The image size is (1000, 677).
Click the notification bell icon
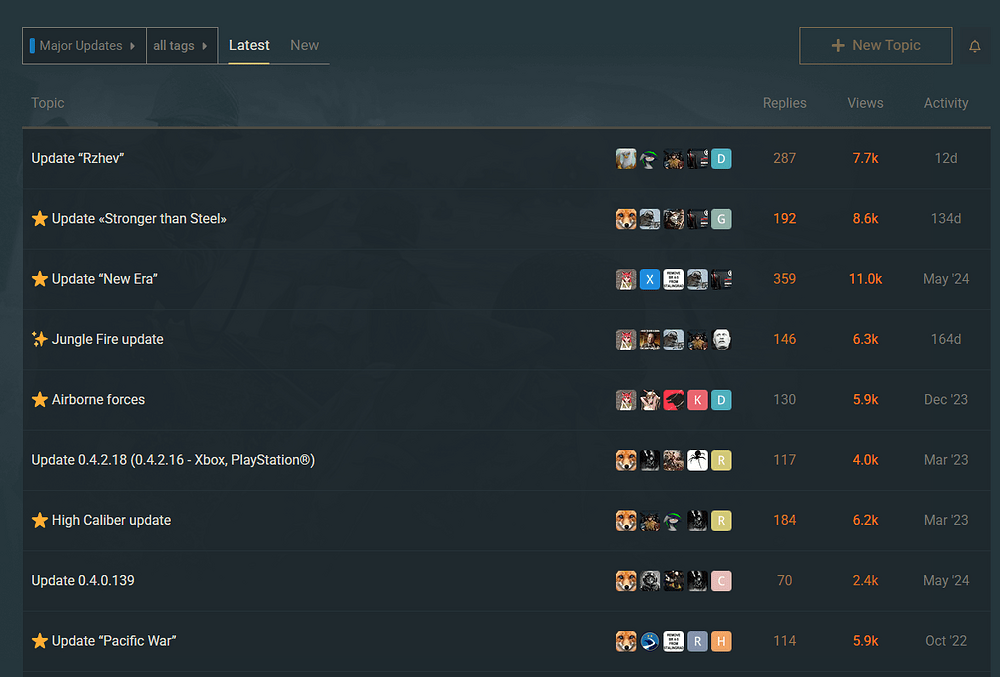(975, 46)
